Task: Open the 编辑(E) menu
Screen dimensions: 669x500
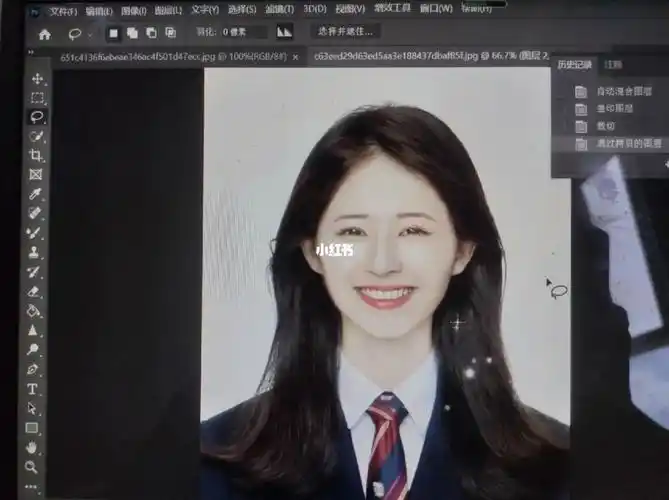Action: pyautogui.click(x=99, y=11)
